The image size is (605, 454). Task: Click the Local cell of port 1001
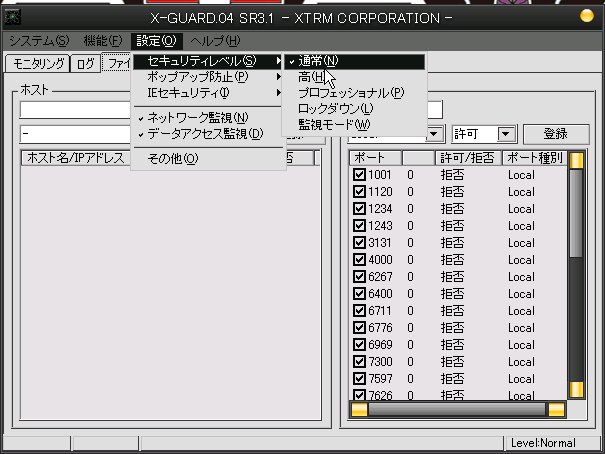(521, 175)
